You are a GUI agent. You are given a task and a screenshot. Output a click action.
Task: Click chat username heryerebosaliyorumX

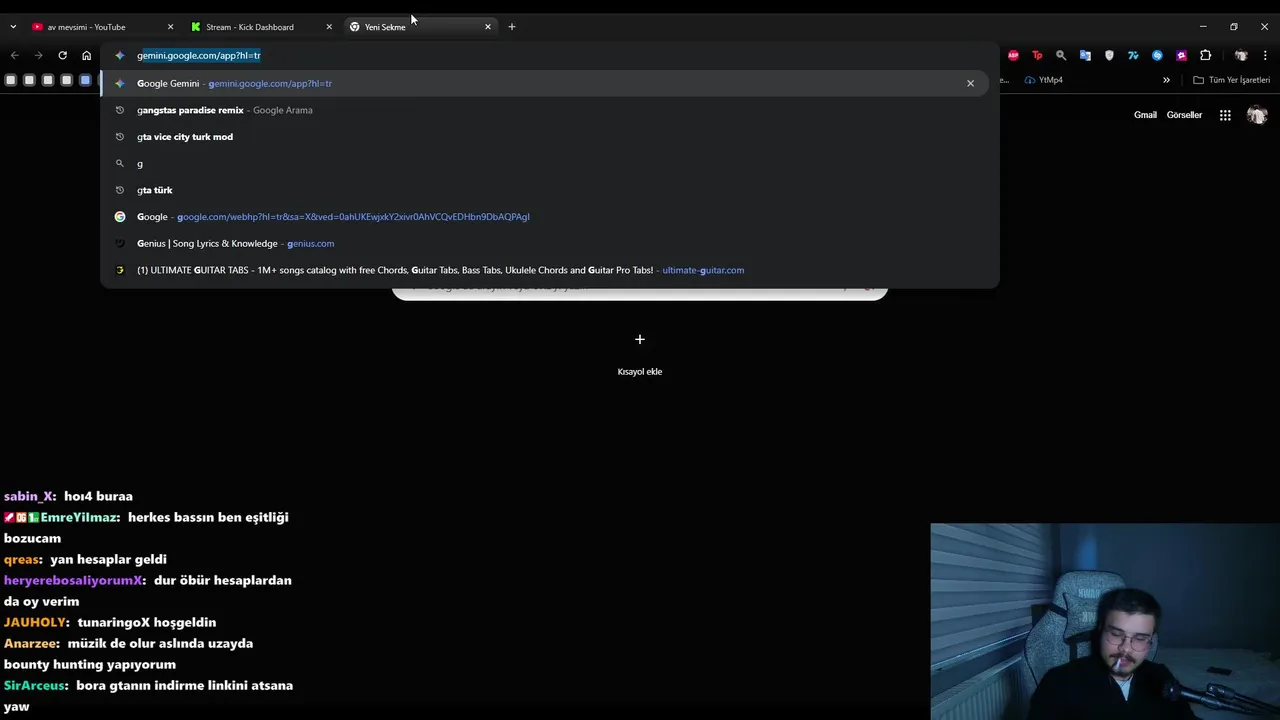(x=73, y=580)
